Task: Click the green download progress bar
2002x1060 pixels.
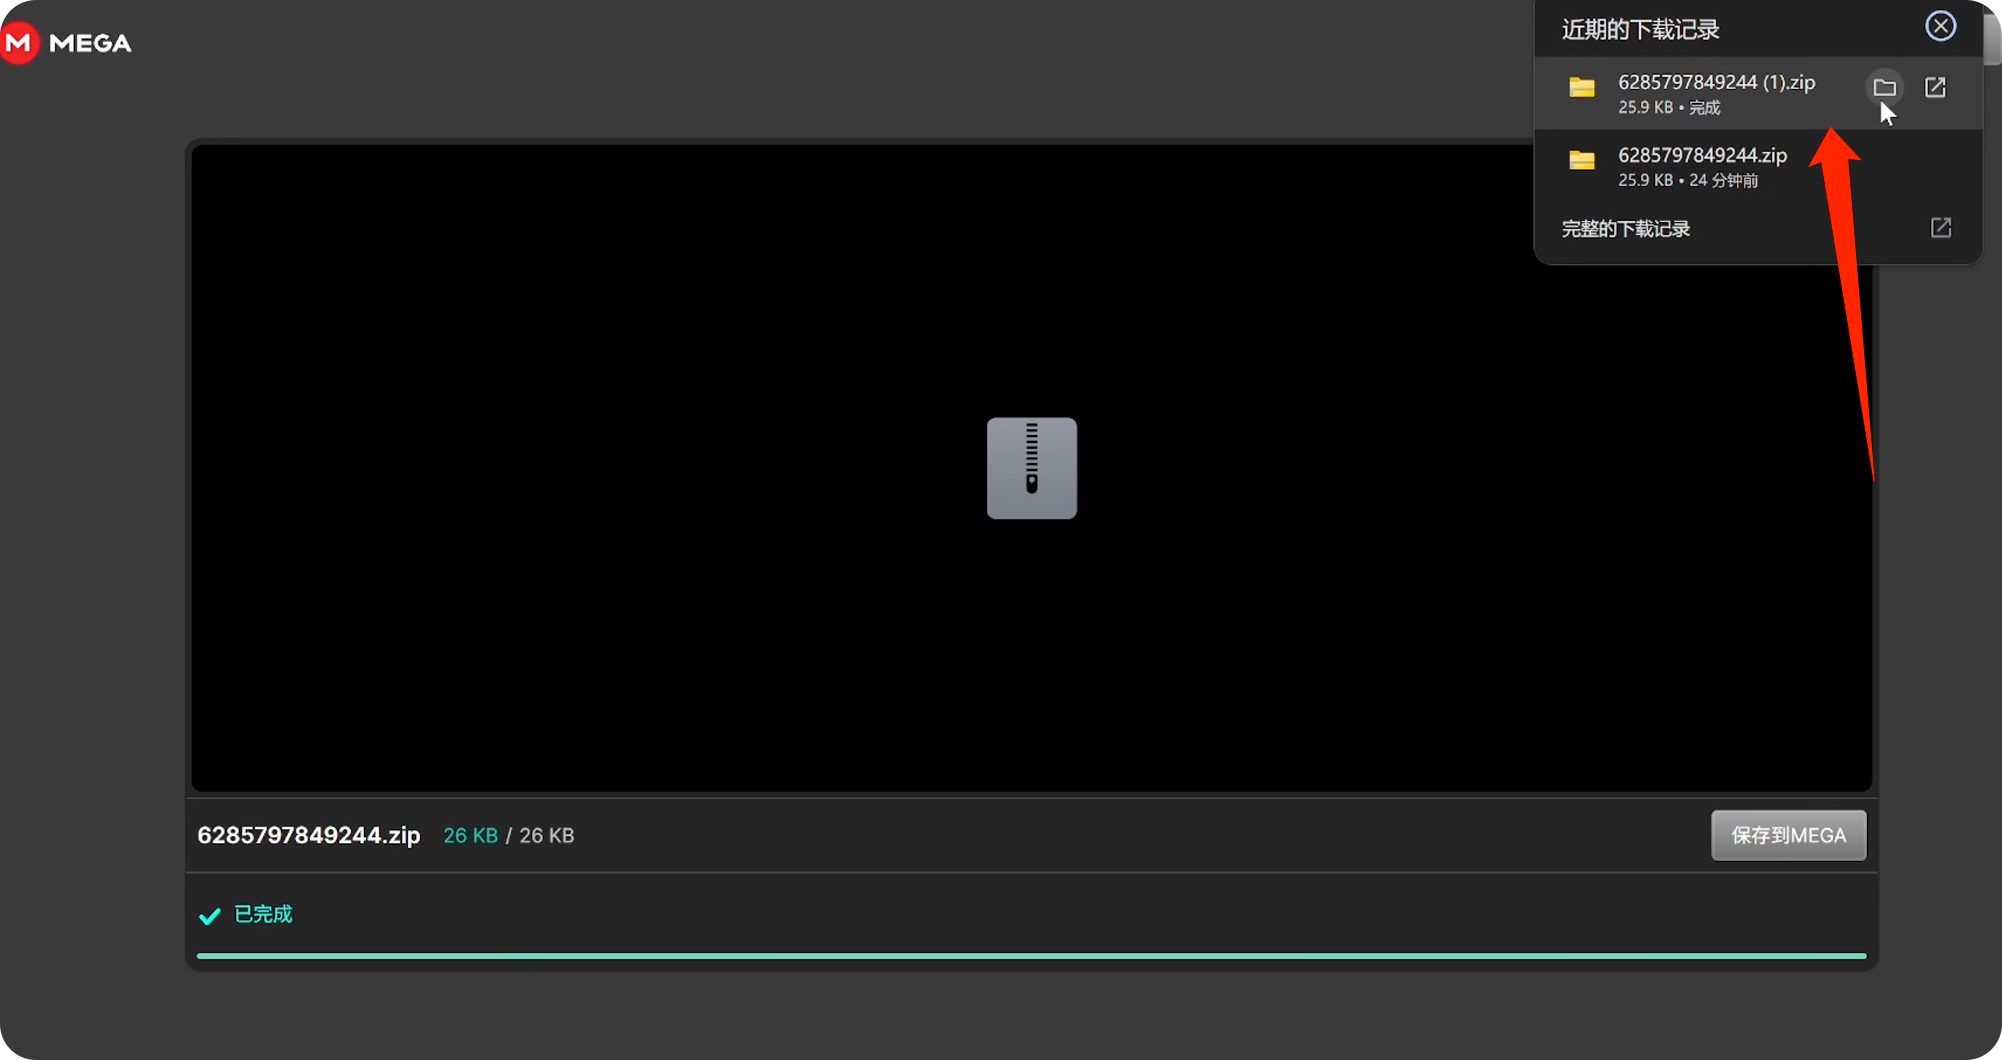Action: point(1031,956)
